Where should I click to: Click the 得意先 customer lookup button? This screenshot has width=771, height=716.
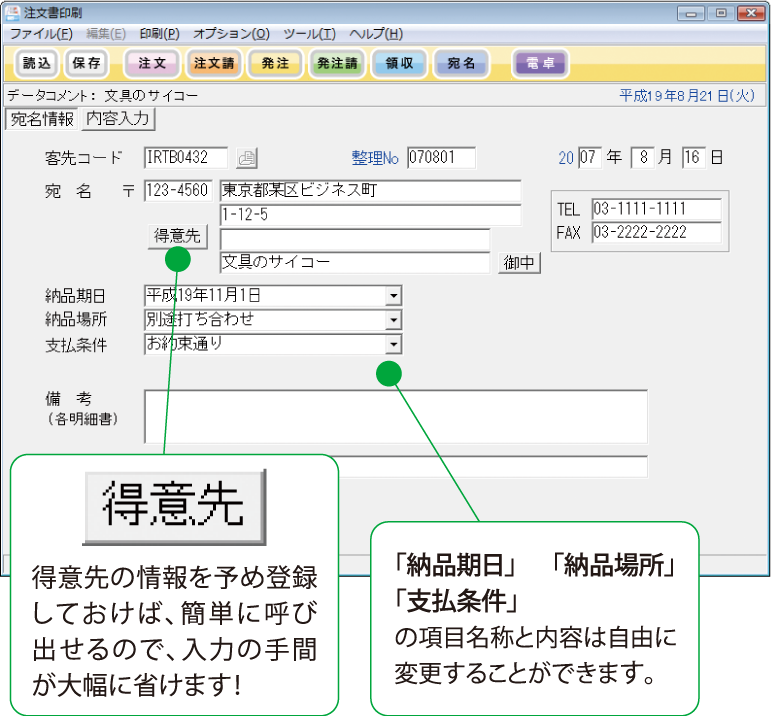point(177,236)
